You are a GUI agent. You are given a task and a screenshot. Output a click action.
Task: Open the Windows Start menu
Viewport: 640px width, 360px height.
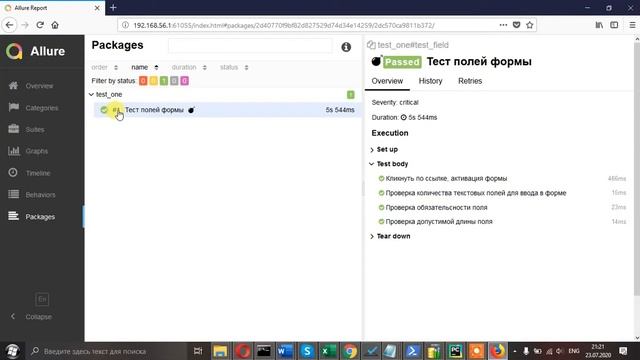click(13, 351)
